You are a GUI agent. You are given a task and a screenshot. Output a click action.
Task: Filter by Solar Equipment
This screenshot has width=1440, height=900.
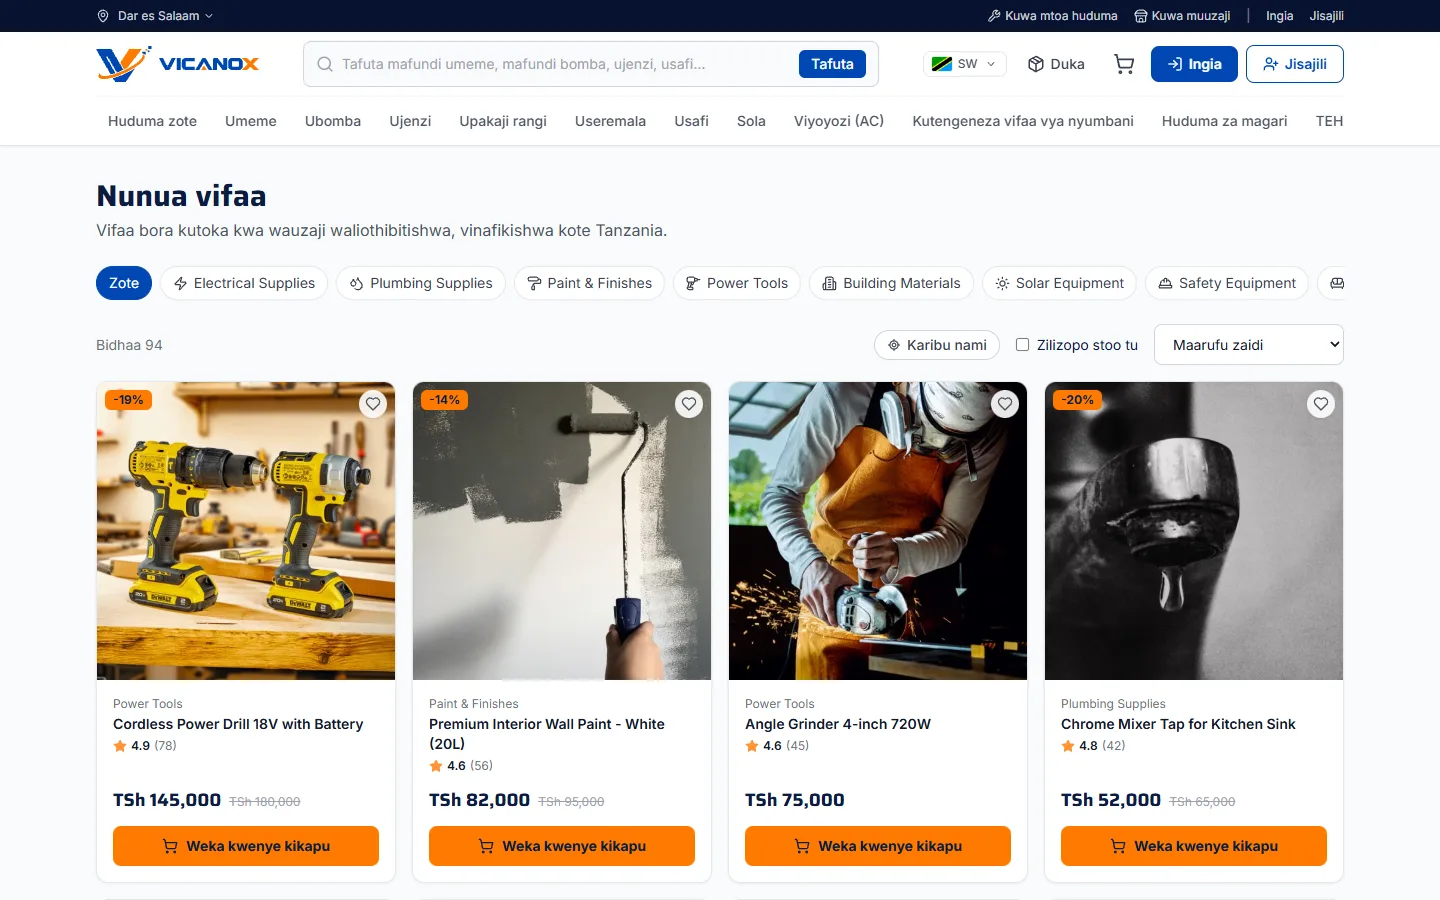point(1059,283)
